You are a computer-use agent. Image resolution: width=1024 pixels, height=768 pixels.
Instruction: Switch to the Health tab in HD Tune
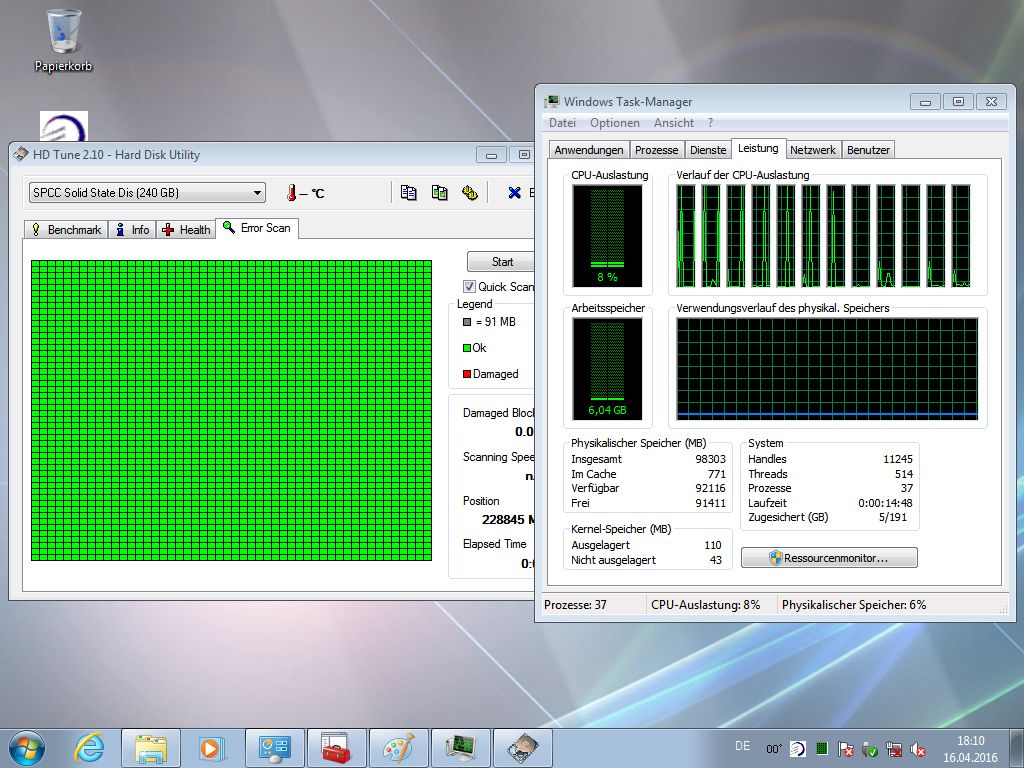(187, 230)
